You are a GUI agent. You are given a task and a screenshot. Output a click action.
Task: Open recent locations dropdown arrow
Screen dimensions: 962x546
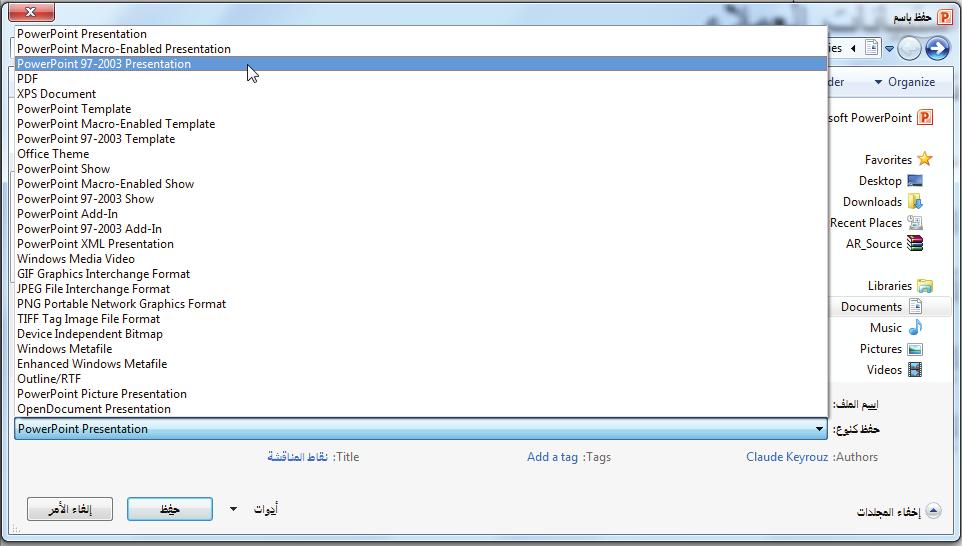(x=889, y=48)
